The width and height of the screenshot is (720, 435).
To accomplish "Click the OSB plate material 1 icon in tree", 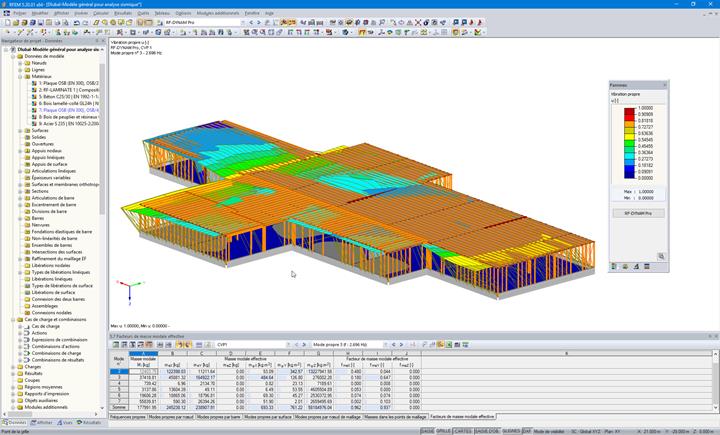I will point(34,84).
